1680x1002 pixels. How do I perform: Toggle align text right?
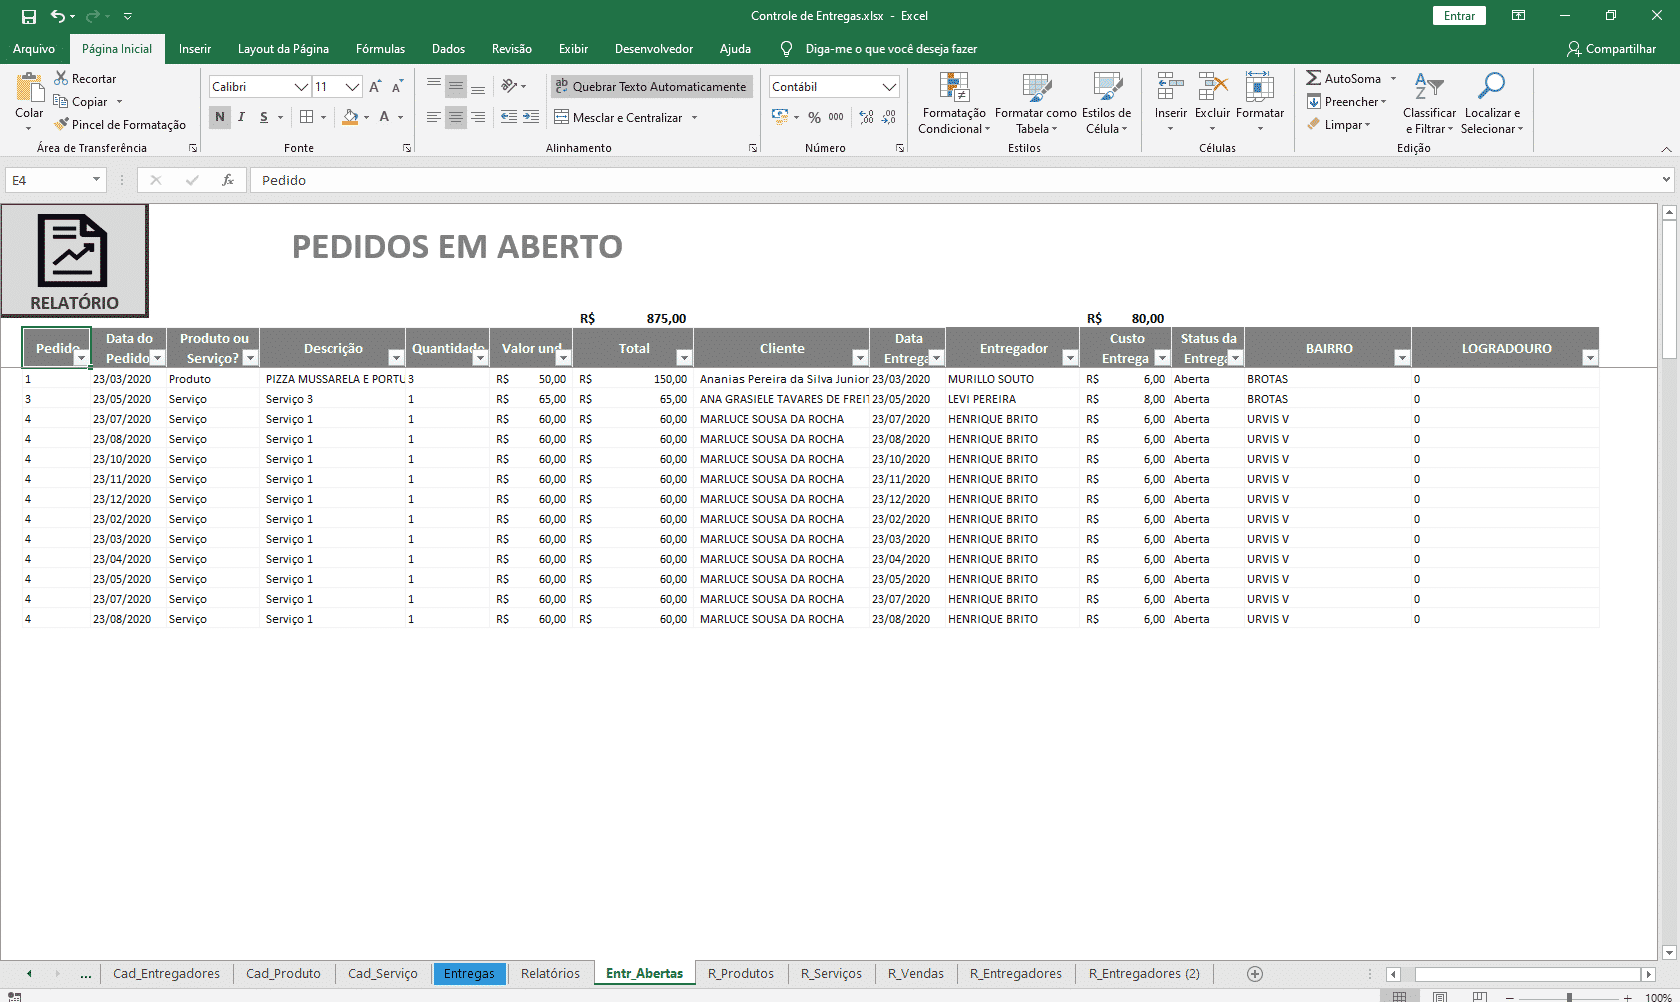[478, 117]
